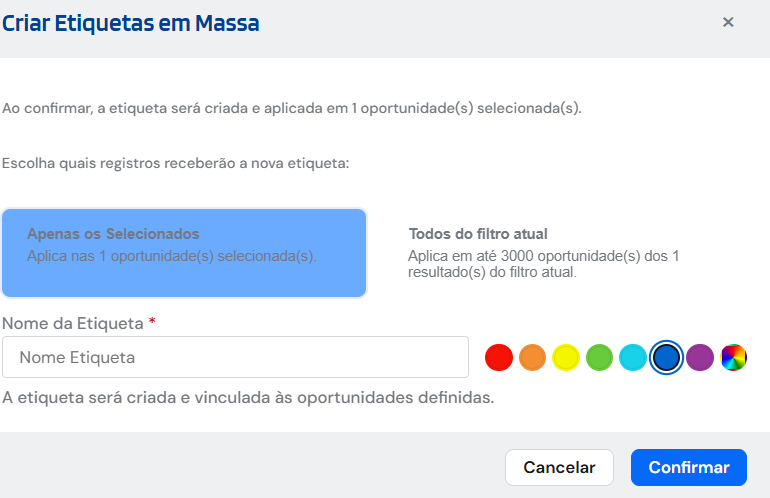Click the Escolha quais registros instruction text
770x498 pixels.
pos(175,163)
